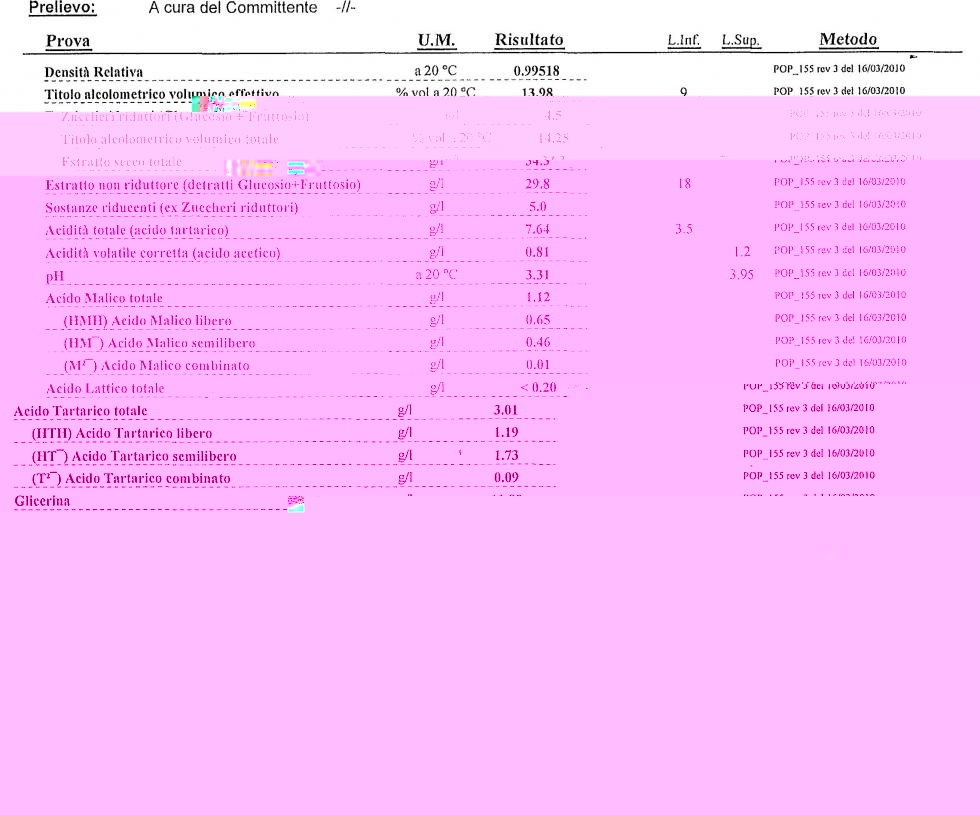Click the underlined Prelievo label

point(62,8)
